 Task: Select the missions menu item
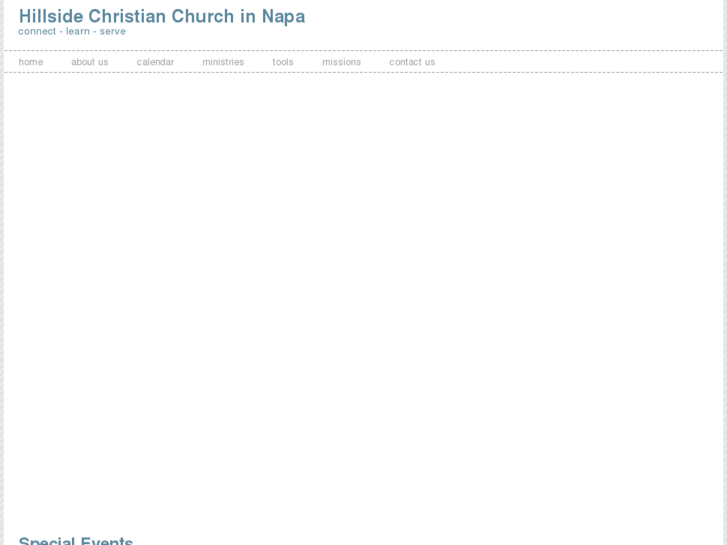click(341, 62)
